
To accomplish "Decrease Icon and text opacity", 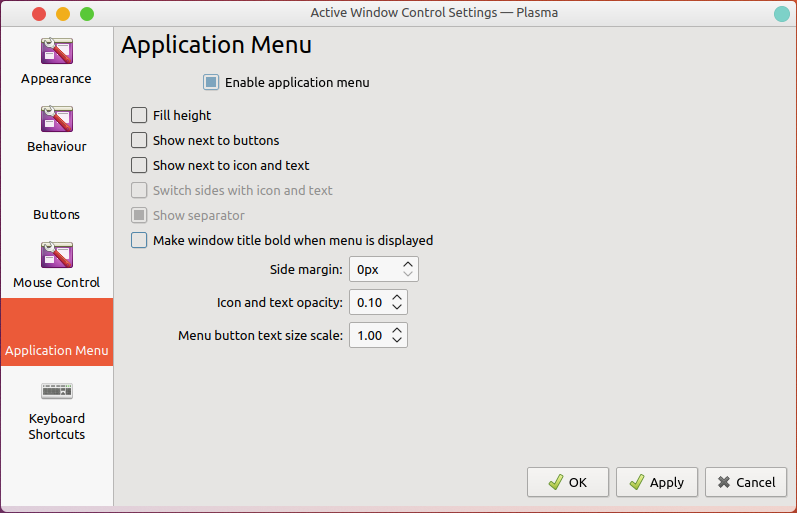I will pos(397,307).
